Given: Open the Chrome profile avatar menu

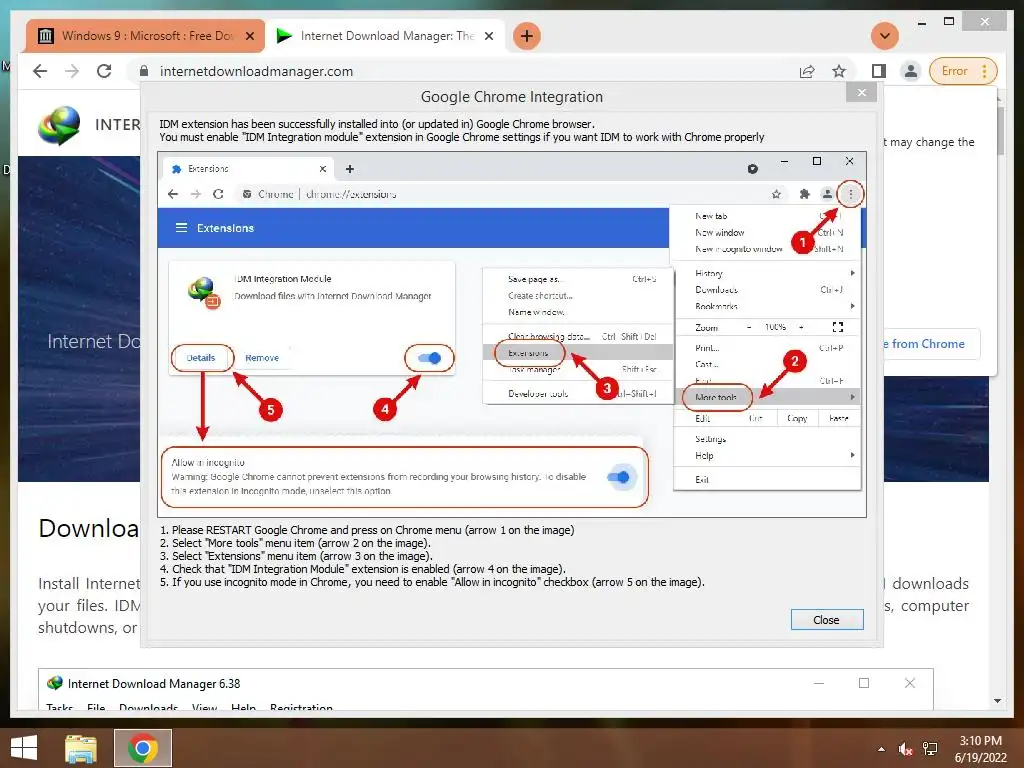Looking at the screenshot, I should pyautogui.click(x=910, y=71).
